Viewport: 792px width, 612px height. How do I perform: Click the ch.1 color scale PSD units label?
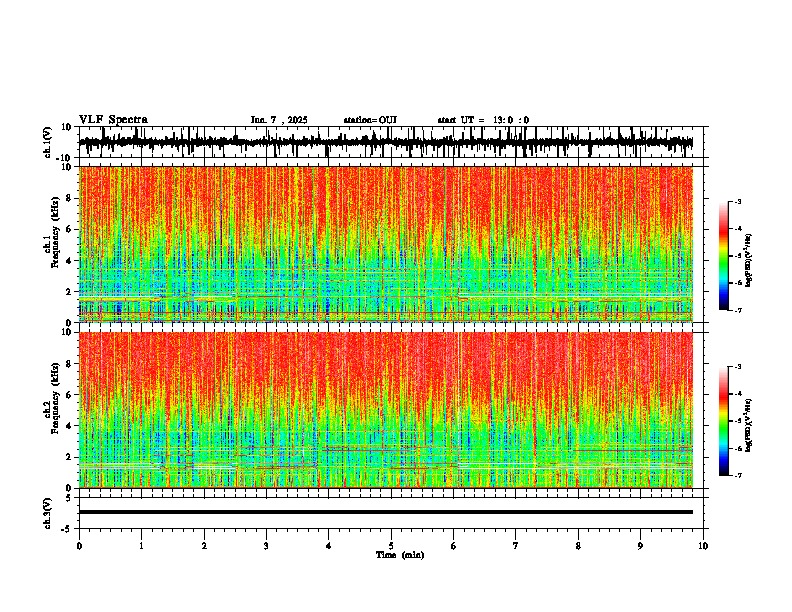[749, 261]
